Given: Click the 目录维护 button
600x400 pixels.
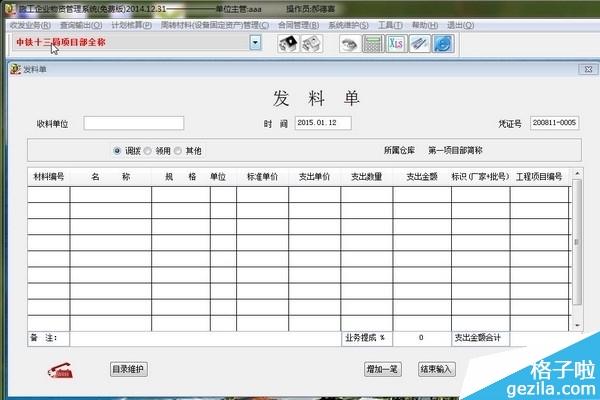Looking at the screenshot, I should point(128,369).
